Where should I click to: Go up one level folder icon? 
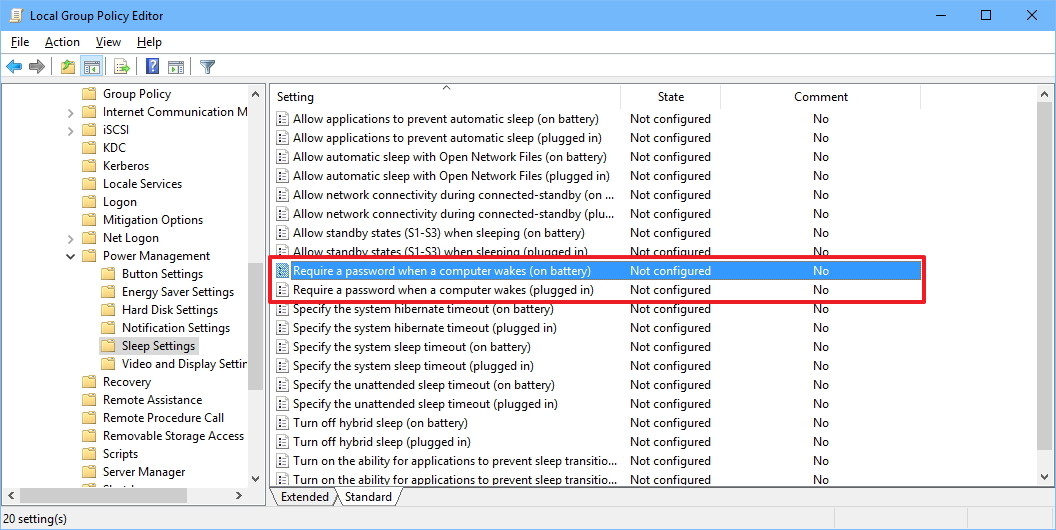pyautogui.click(x=67, y=67)
